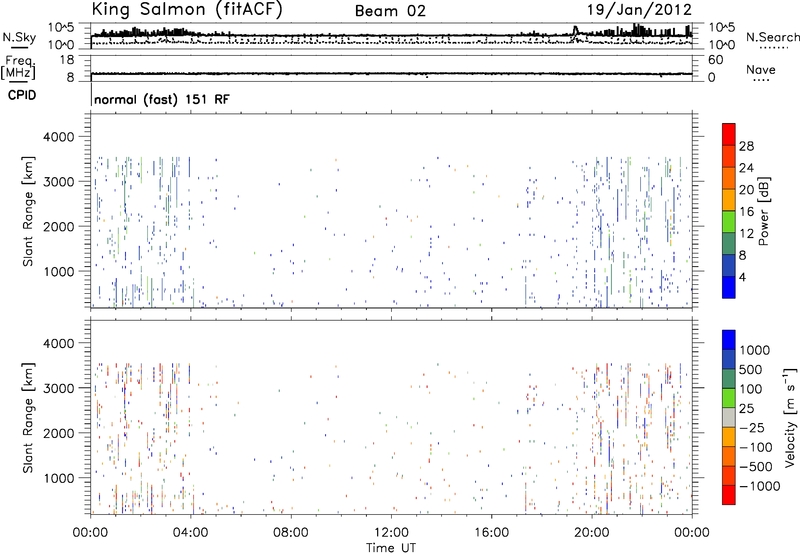The image size is (800, 554).
Task: Click the King Salmon (fitACF) title
Action: [186, 9]
